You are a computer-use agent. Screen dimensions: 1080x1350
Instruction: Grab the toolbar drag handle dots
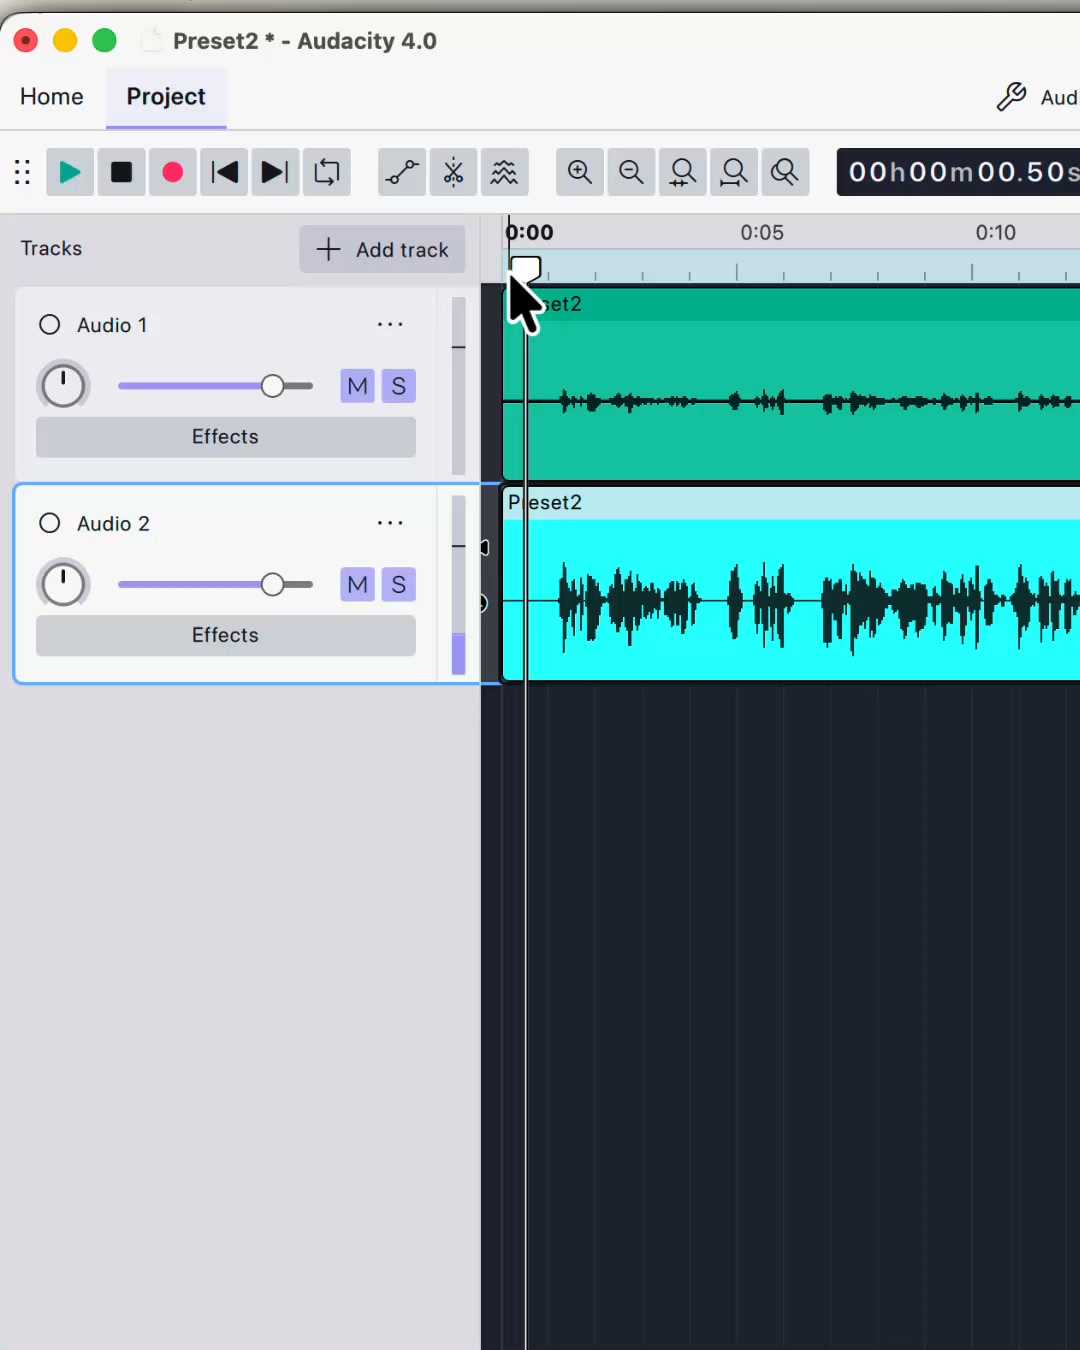point(22,172)
